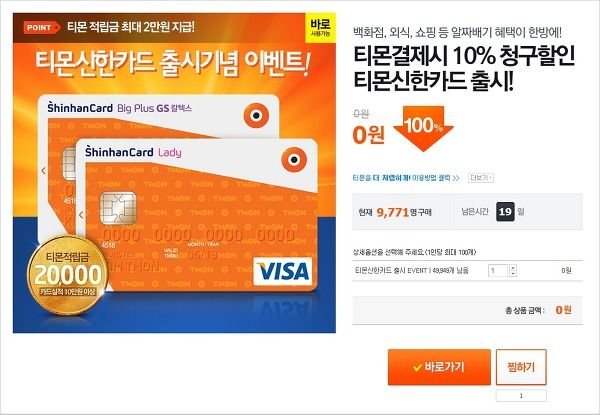This screenshot has width=600, height=415.
Task: Click the 찜하기 wishlist button
Action: [521, 367]
